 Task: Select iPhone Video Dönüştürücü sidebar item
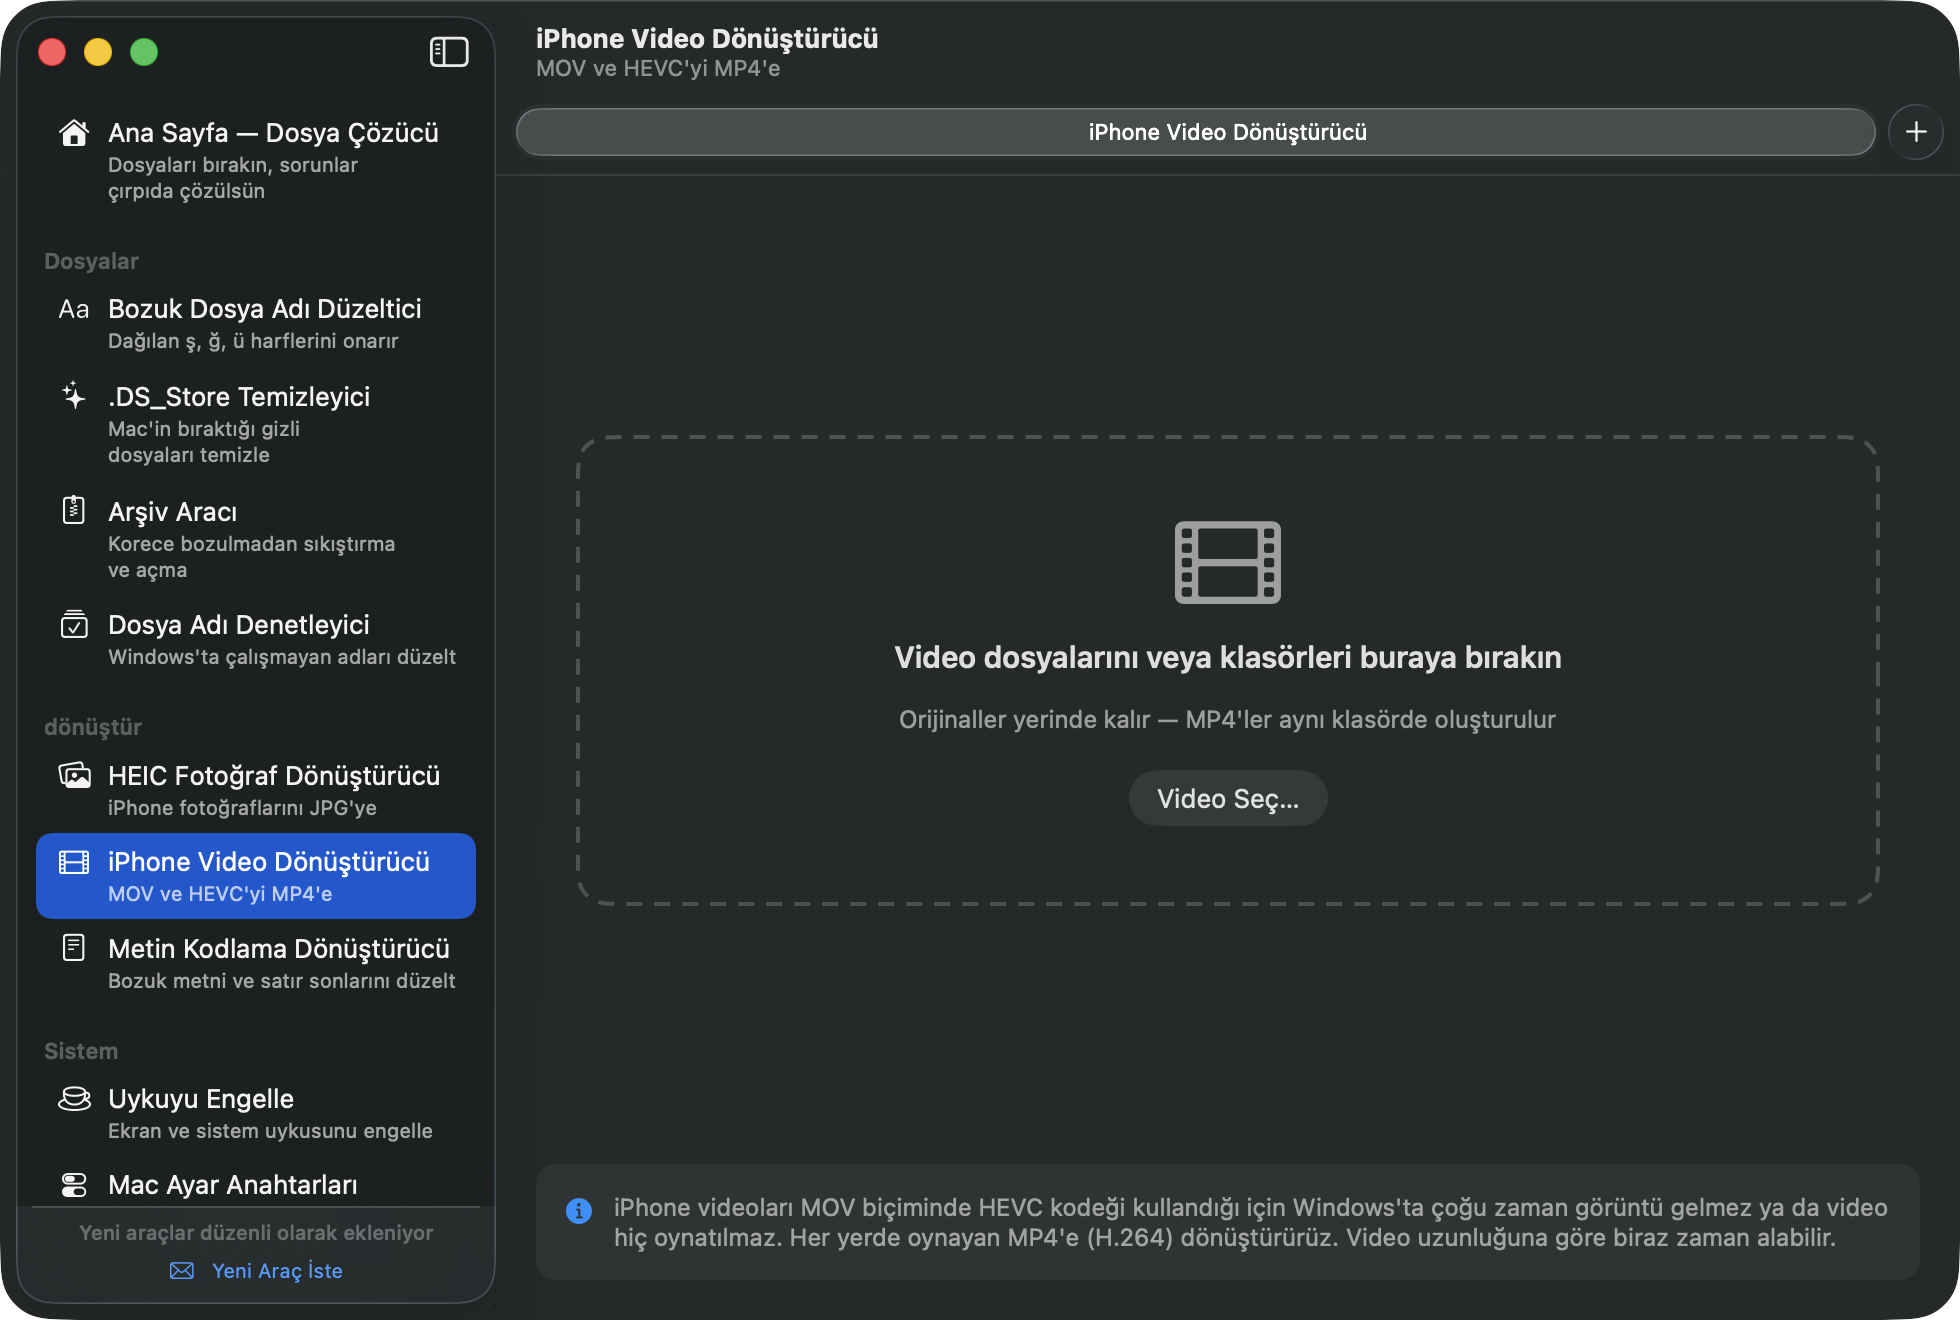pos(256,876)
